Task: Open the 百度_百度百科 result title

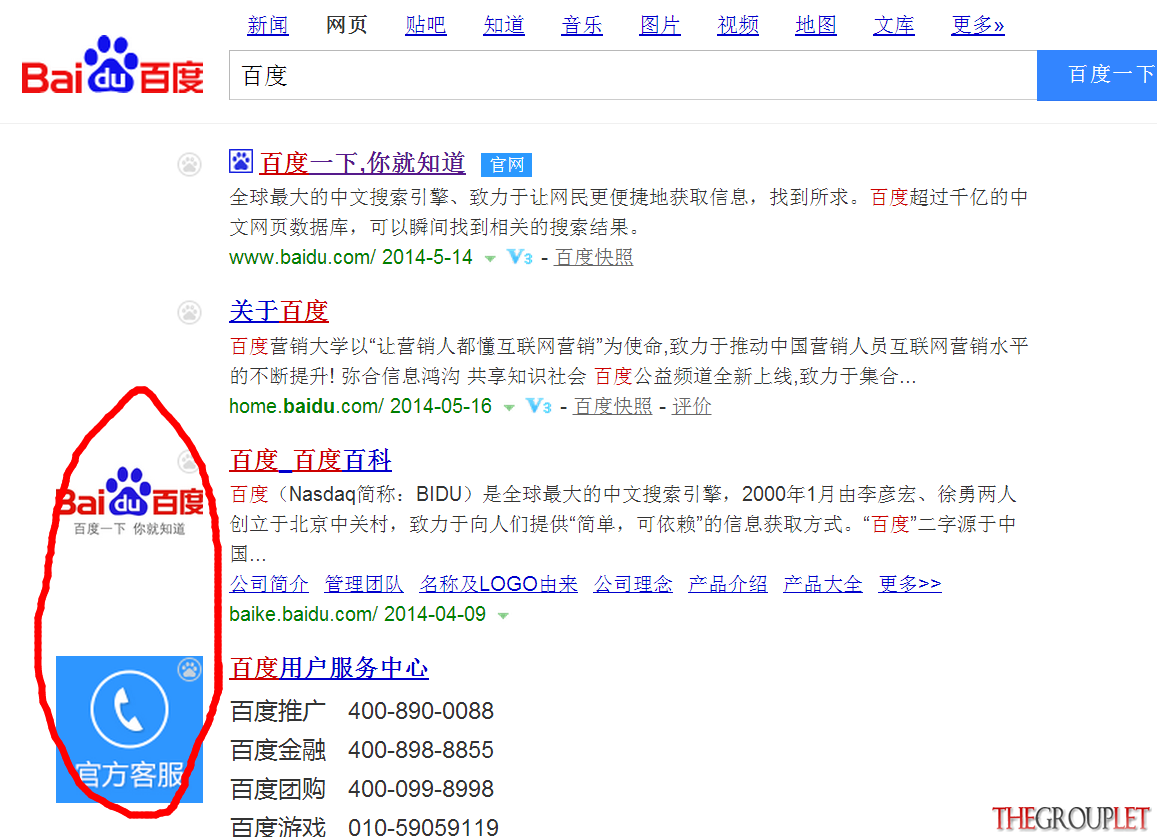Action: pos(311,461)
